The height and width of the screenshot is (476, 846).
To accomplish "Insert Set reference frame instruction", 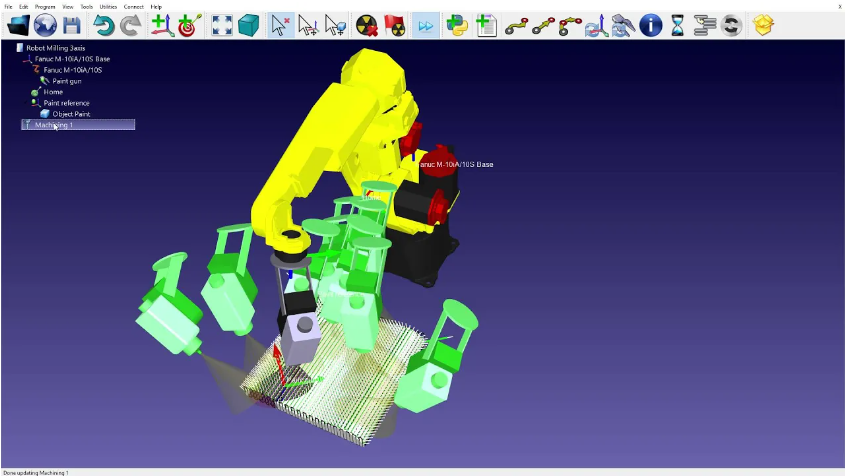I will point(597,25).
